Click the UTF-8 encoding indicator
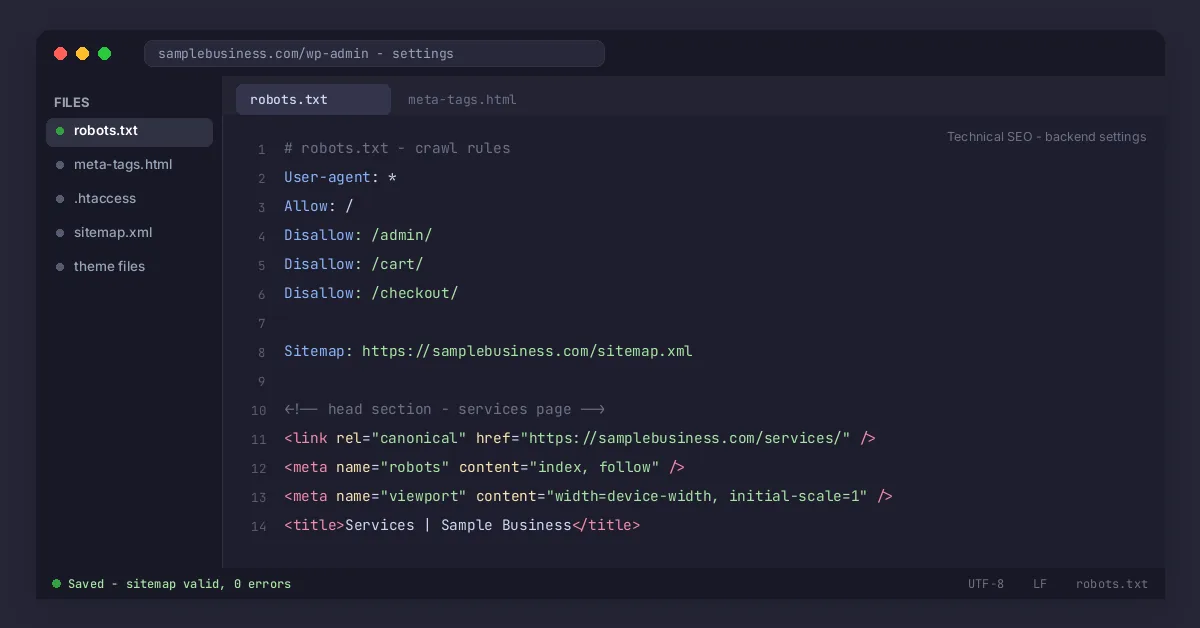The height and width of the screenshot is (628, 1200). 986,584
